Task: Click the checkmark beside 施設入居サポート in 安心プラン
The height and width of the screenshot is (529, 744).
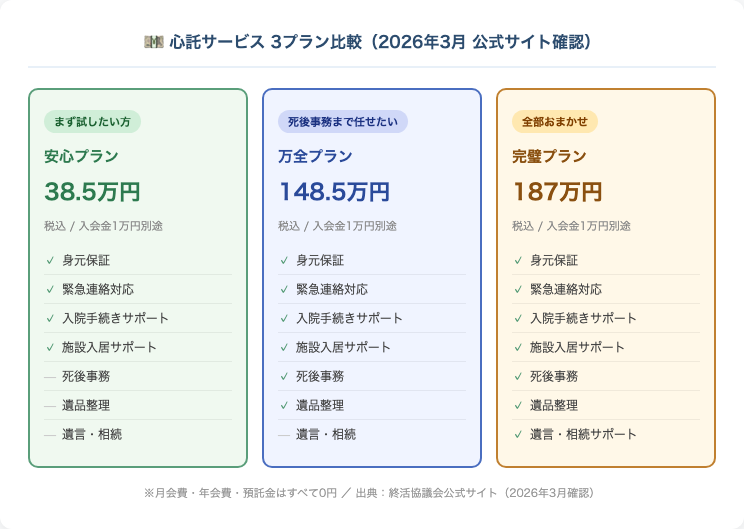Action: [x=50, y=347]
